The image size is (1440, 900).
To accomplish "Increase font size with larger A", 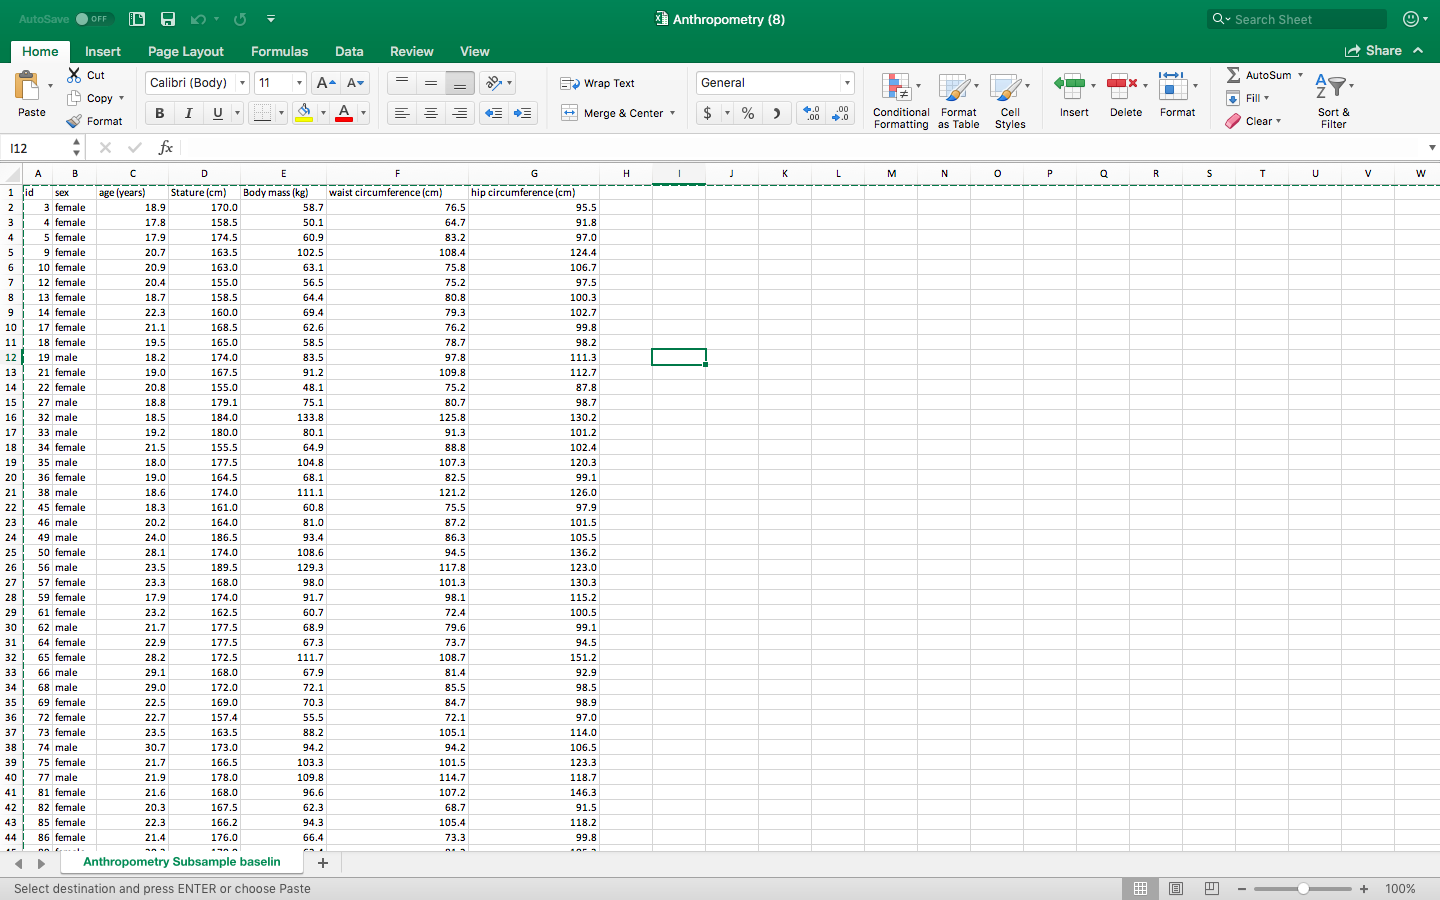I will tap(325, 83).
